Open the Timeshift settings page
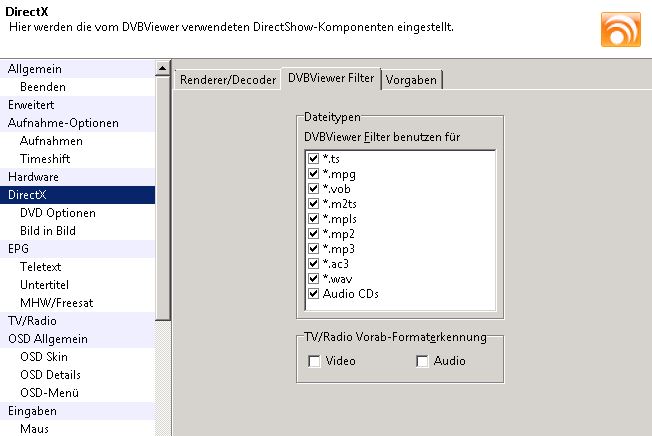 point(48,159)
